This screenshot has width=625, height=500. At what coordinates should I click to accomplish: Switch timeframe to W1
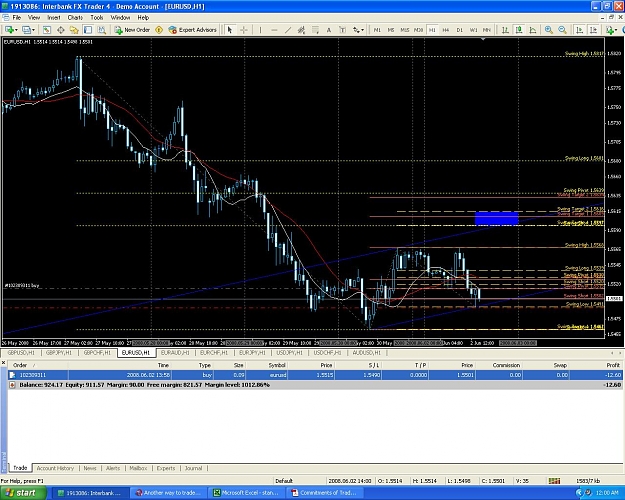(473, 30)
